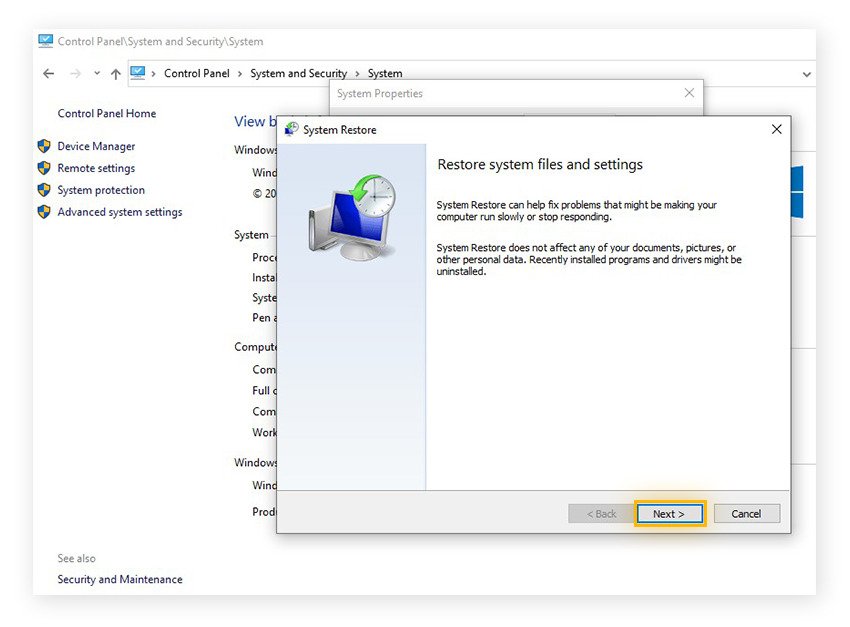Go up one folder level

[115, 74]
